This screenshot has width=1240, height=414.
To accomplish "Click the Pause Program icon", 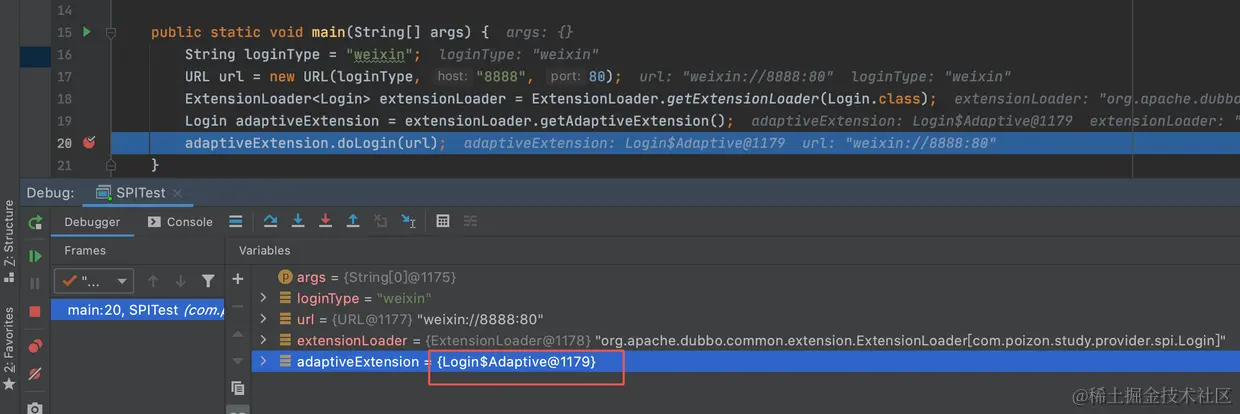I will pos(35,284).
